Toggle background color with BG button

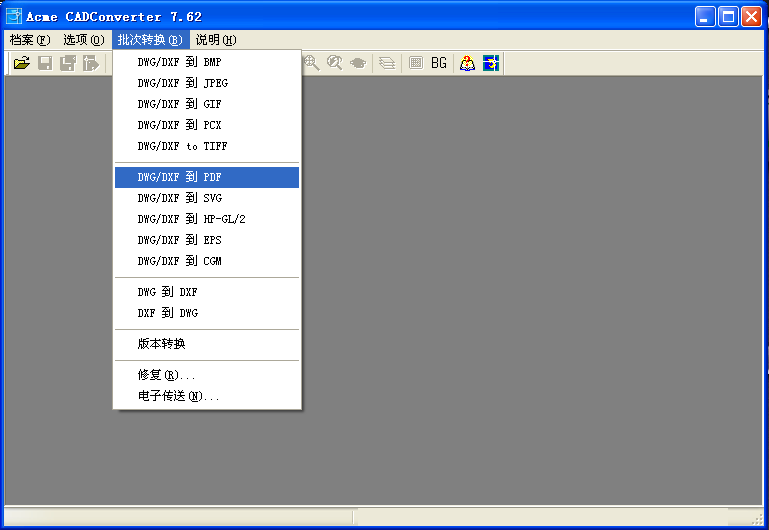point(439,63)
